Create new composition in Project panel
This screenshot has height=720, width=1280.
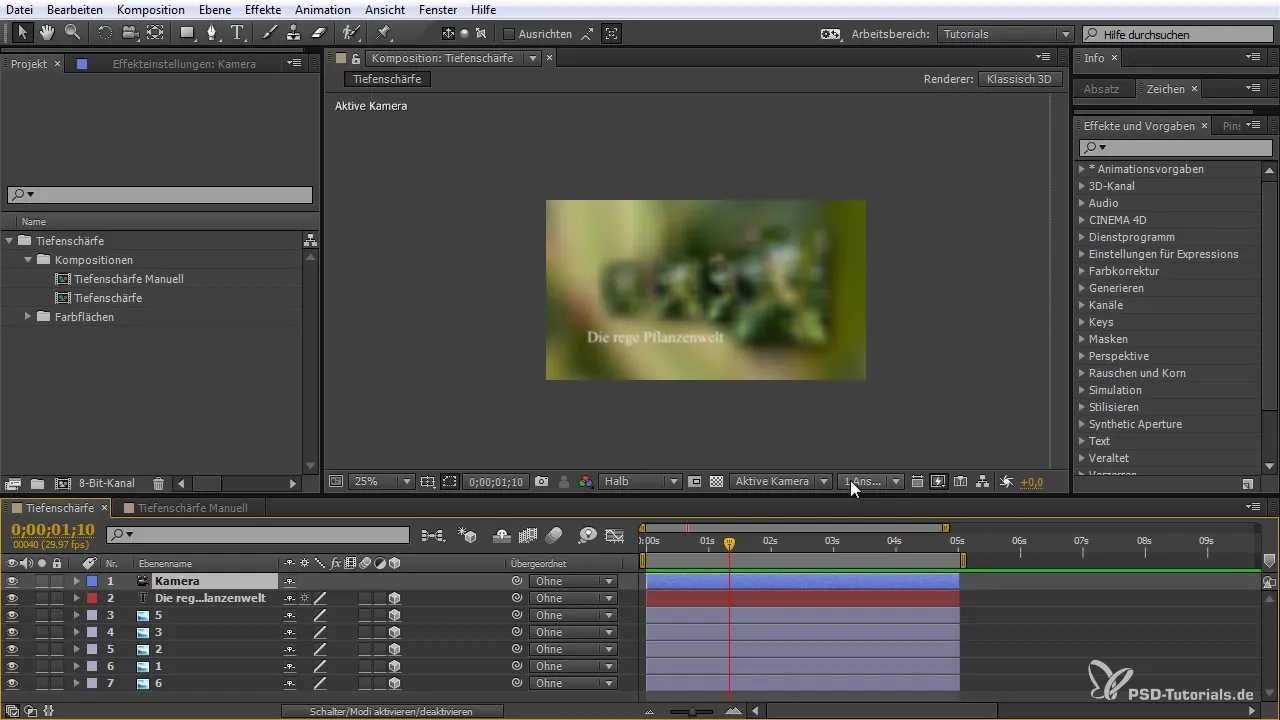tap(63, 483)
